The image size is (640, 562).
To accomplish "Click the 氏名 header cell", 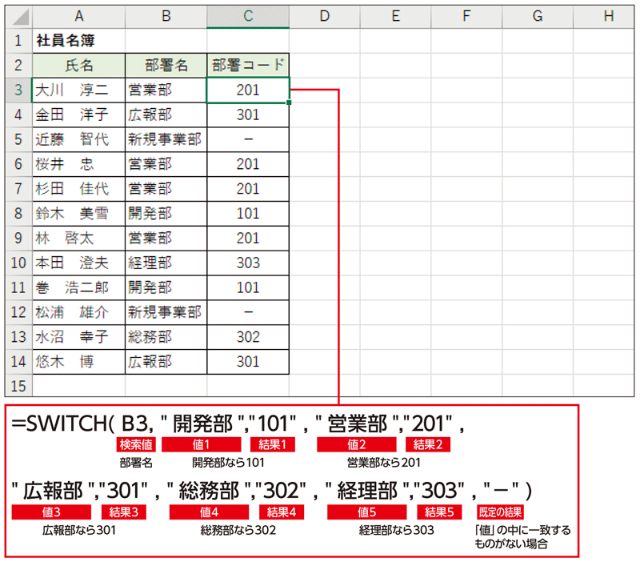I will 79,65.
